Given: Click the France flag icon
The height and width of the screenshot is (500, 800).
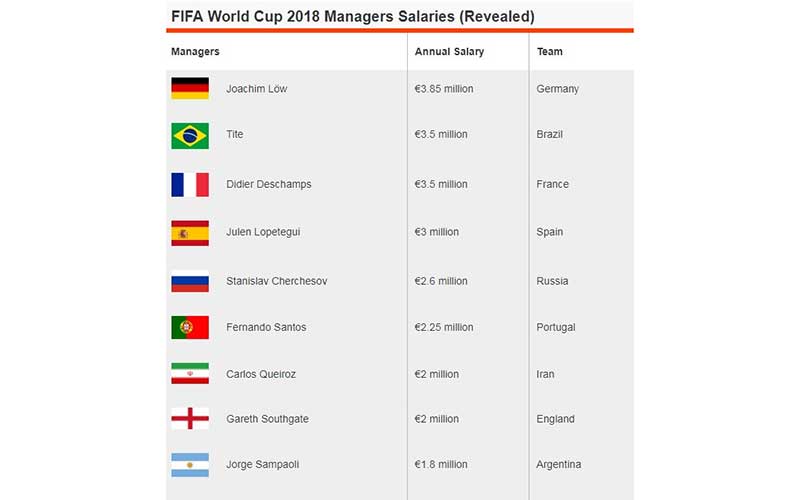Looking at the screenshot, I should tap(190, 184).
